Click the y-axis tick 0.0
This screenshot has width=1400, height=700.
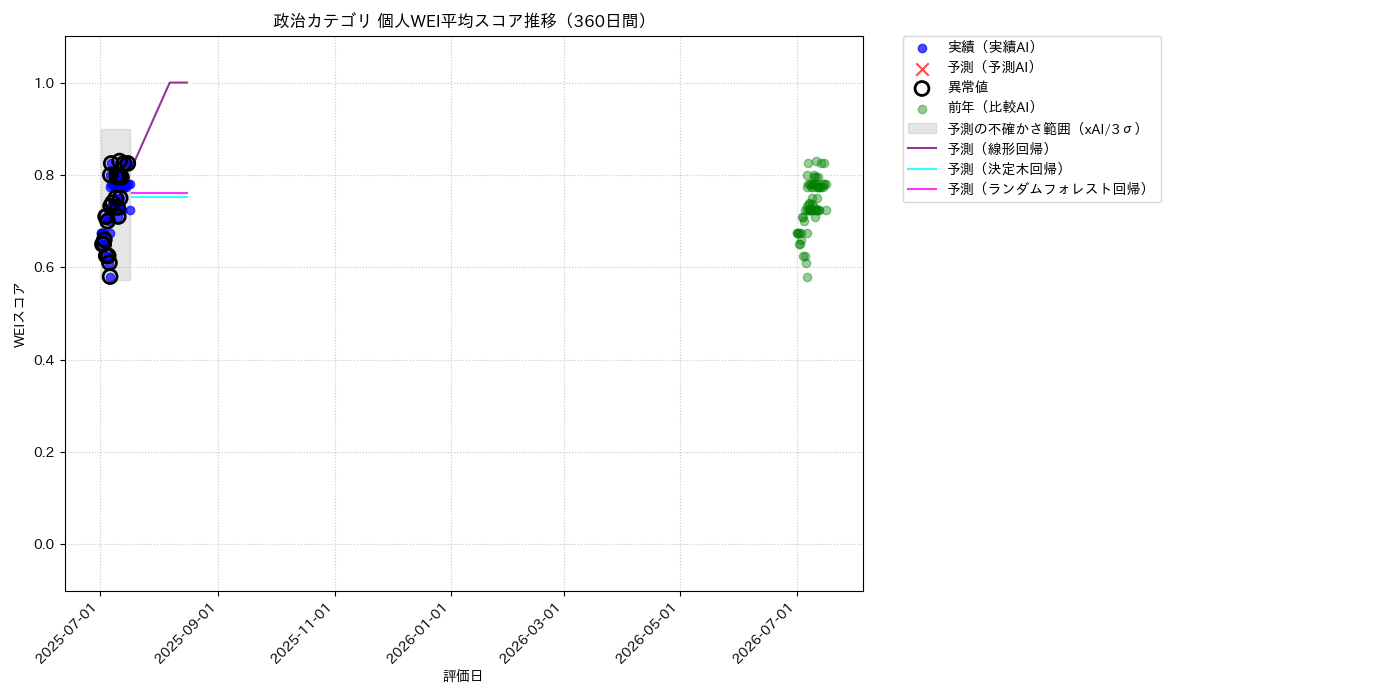(x=44, y=544)
